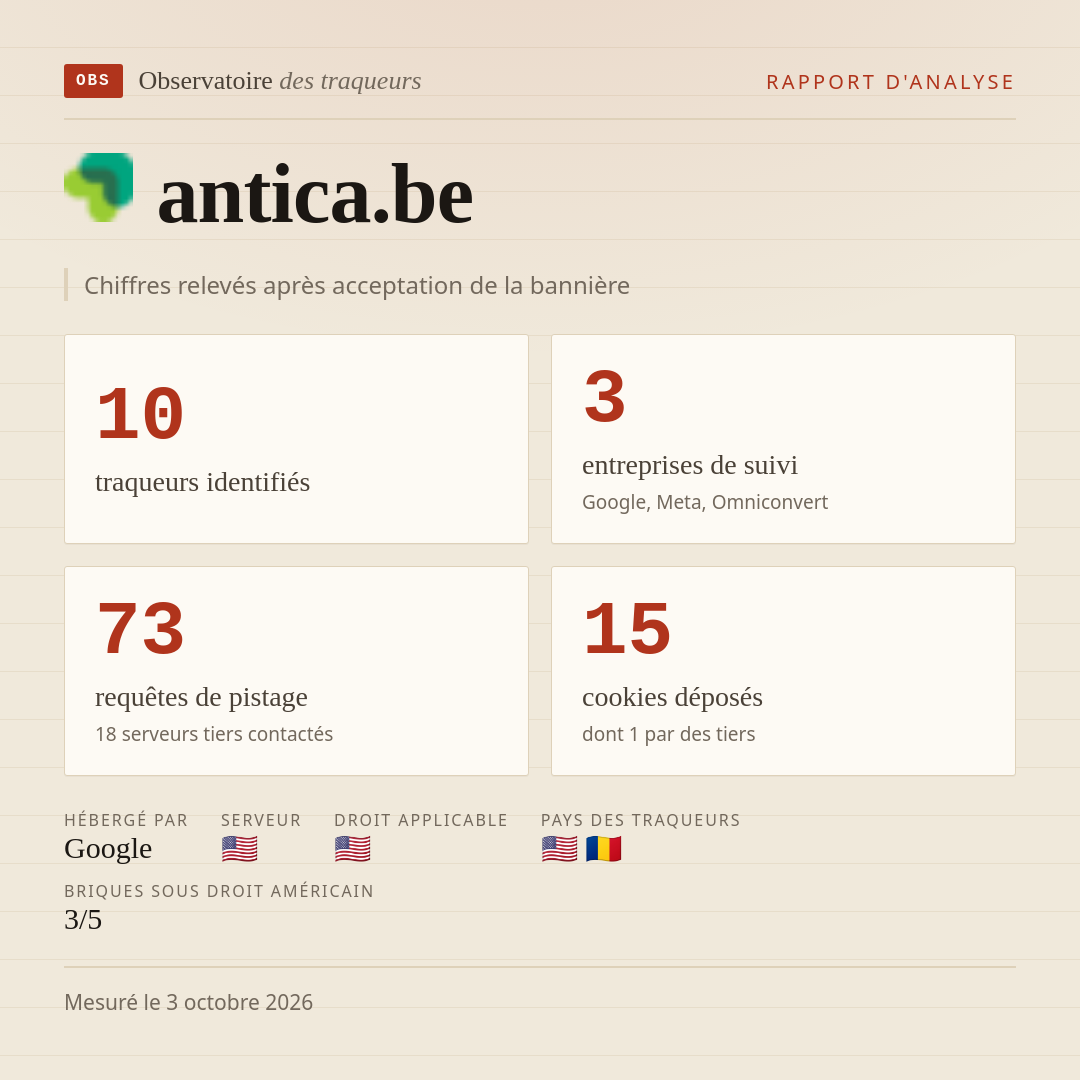Click the number 73 requêtes figure

[x=140, y=630]
